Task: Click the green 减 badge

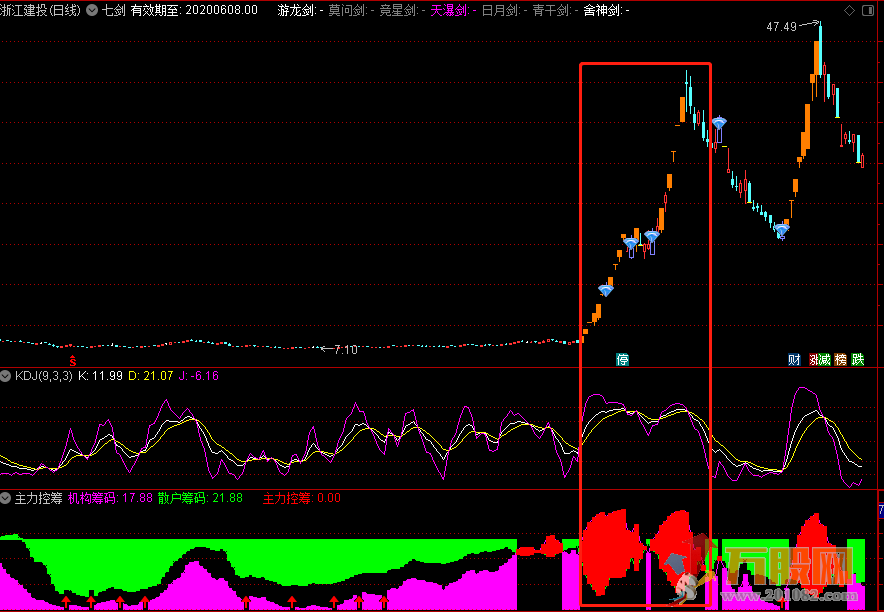Action: click(x=825, y=360)
